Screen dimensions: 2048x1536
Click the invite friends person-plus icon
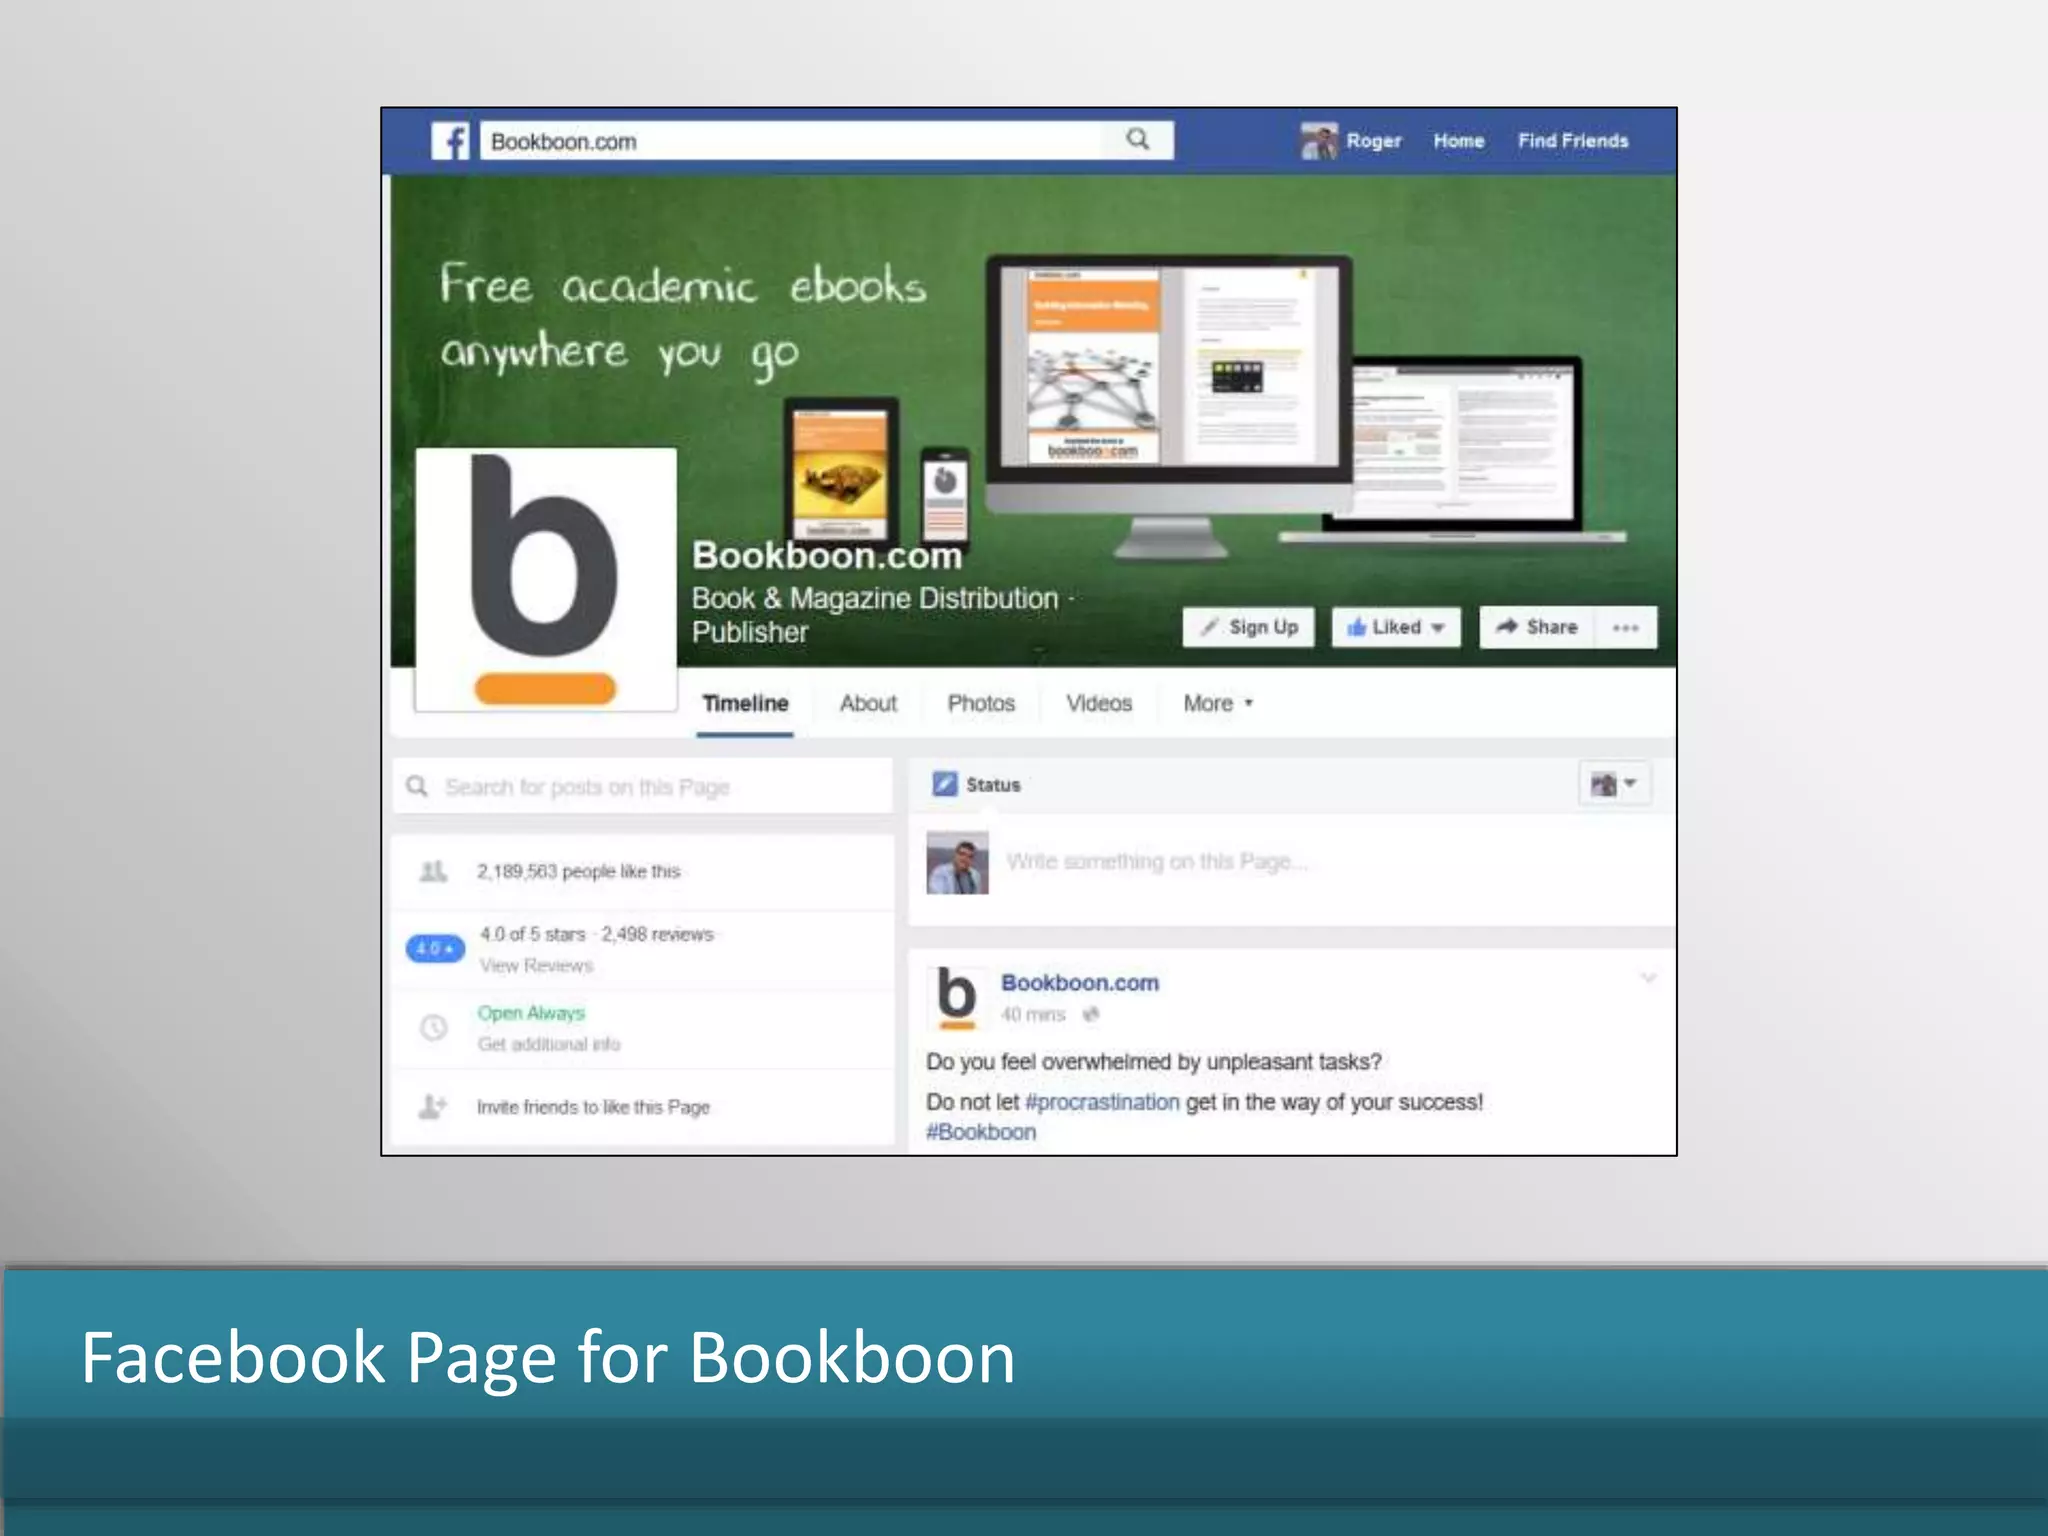433,1107
